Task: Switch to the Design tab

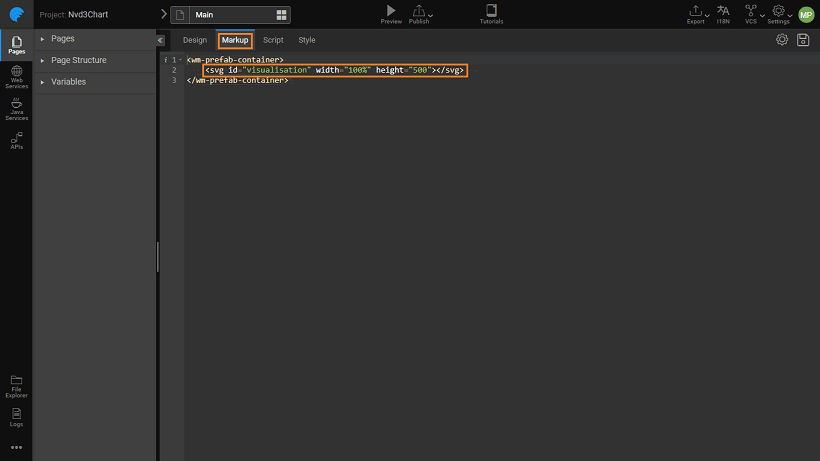Action: [195, 40]
